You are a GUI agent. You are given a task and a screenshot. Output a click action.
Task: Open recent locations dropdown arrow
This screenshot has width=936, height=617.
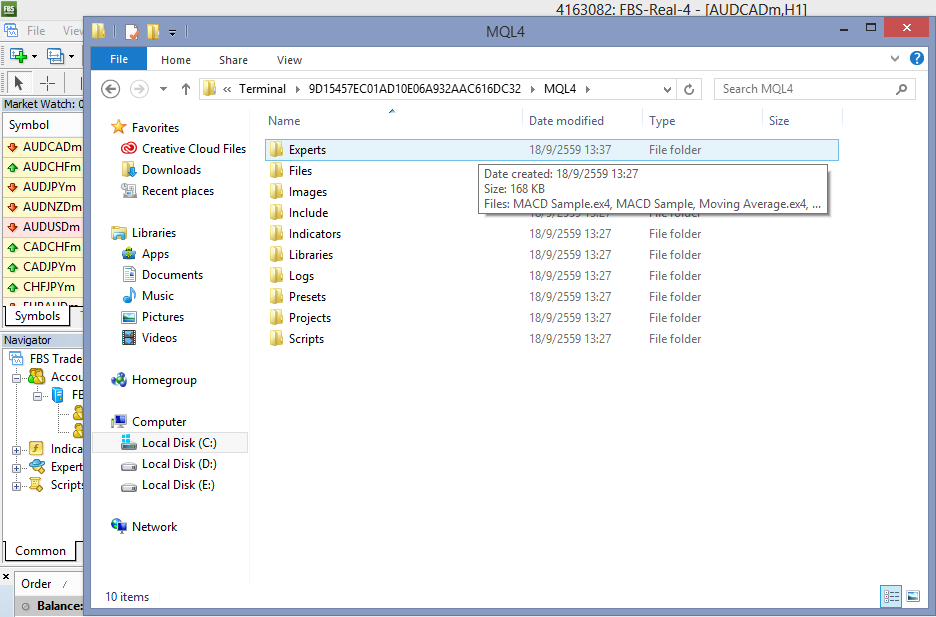(163, 89)
